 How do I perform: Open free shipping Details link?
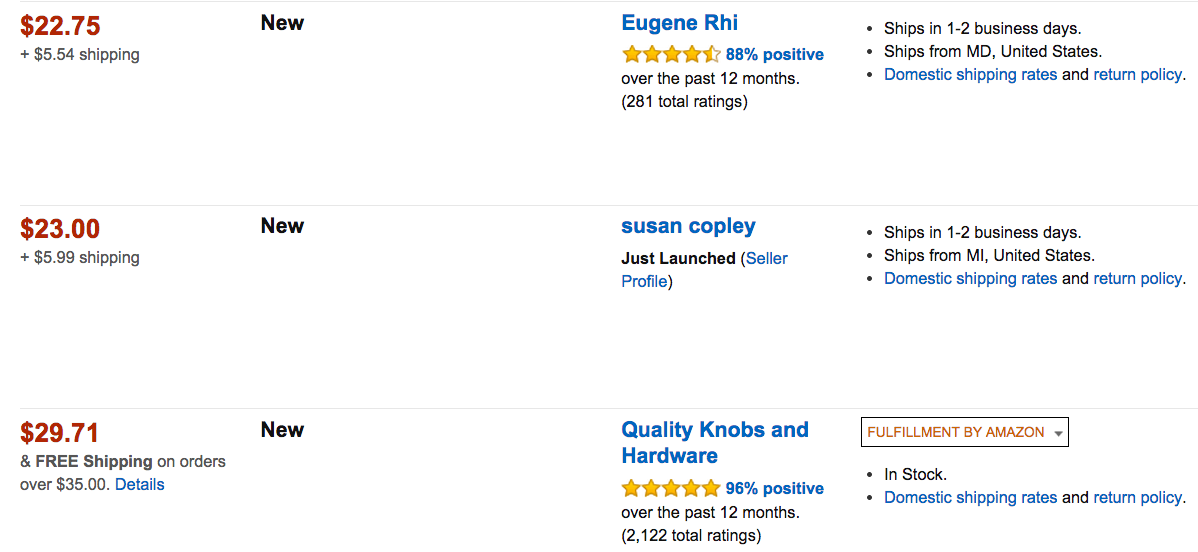click(x=139, y=484)
